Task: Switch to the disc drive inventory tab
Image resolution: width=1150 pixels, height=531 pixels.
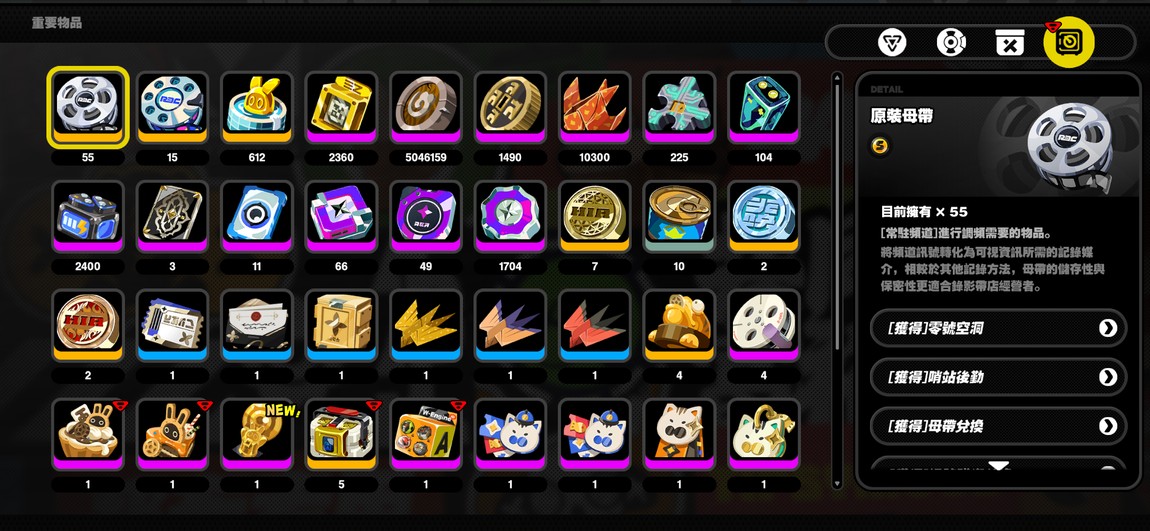Action: point(951,43)
